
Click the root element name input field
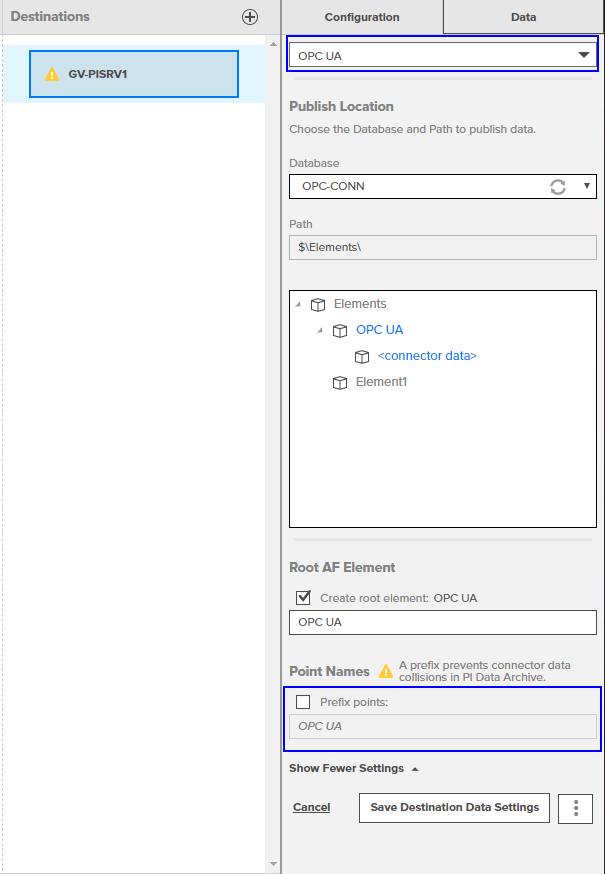point(442,622)
